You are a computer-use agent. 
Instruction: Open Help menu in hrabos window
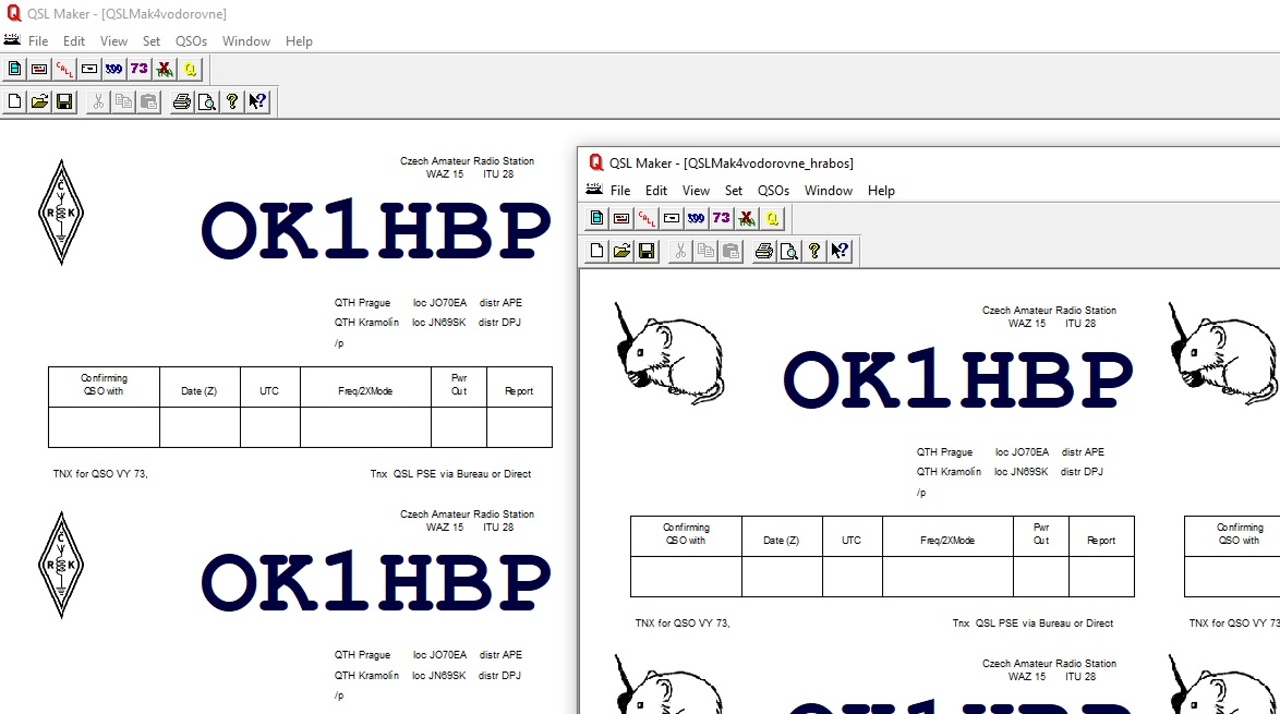tap(881, 190)
